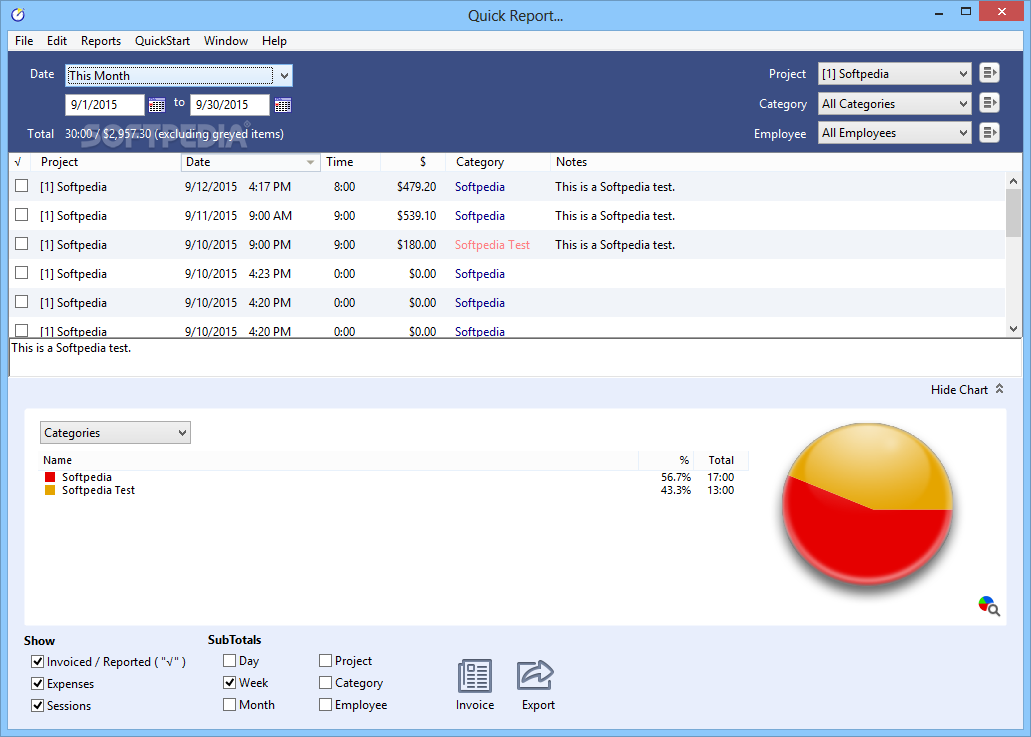This screenshot has width=1031, height=737.
Task: Toggle Invoiced / Reported checkbox
Action: [x=37, y=661]
